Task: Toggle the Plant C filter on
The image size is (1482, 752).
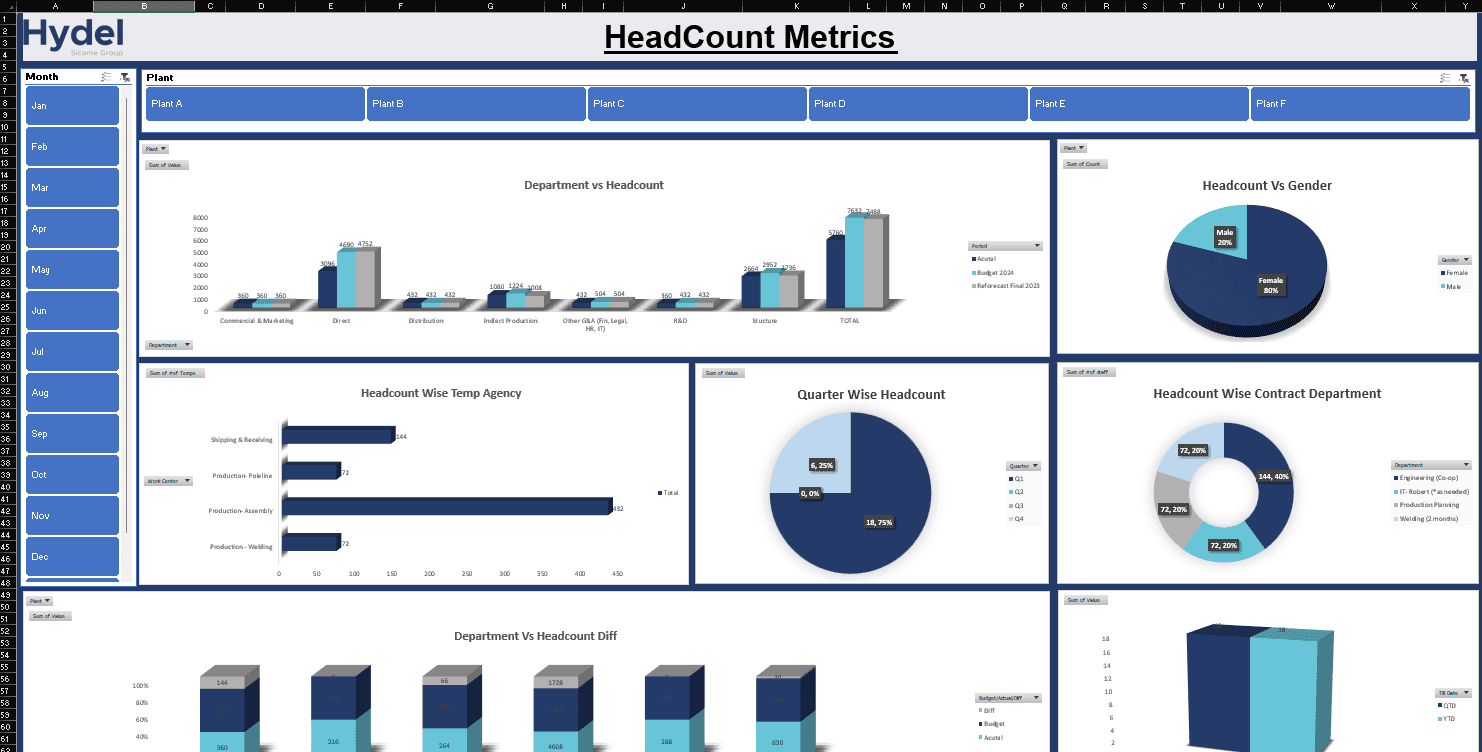Action: click(x=697, y=103)
